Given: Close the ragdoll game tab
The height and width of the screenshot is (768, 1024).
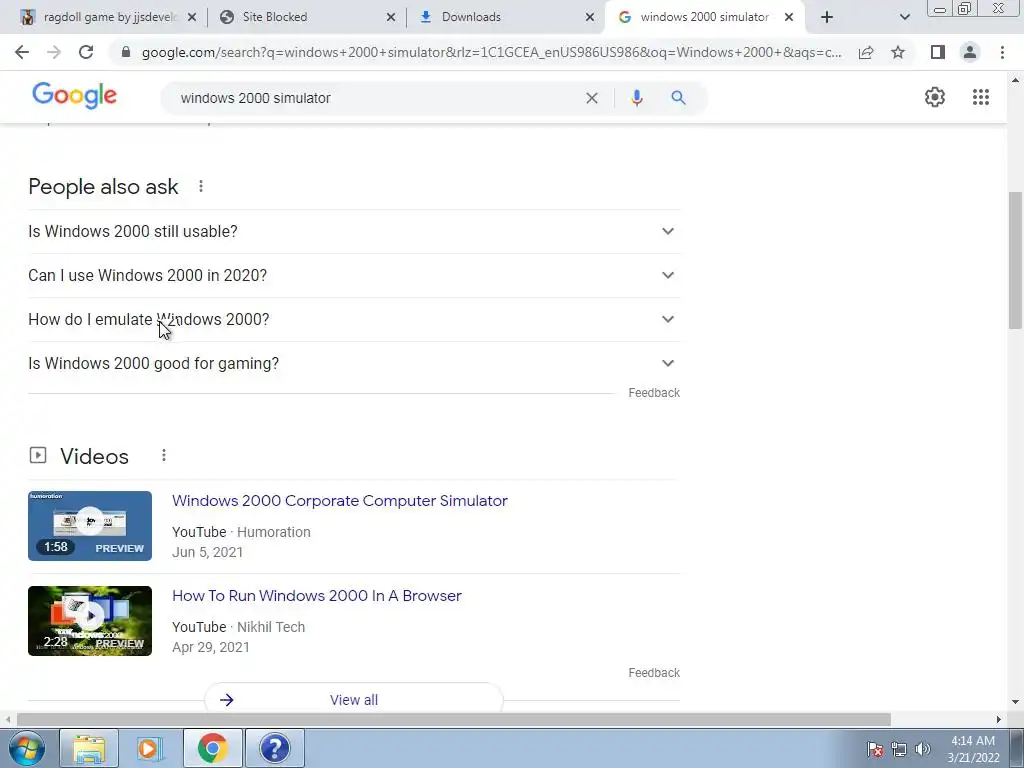Looking at the screenshot, I should click(192, 18).
